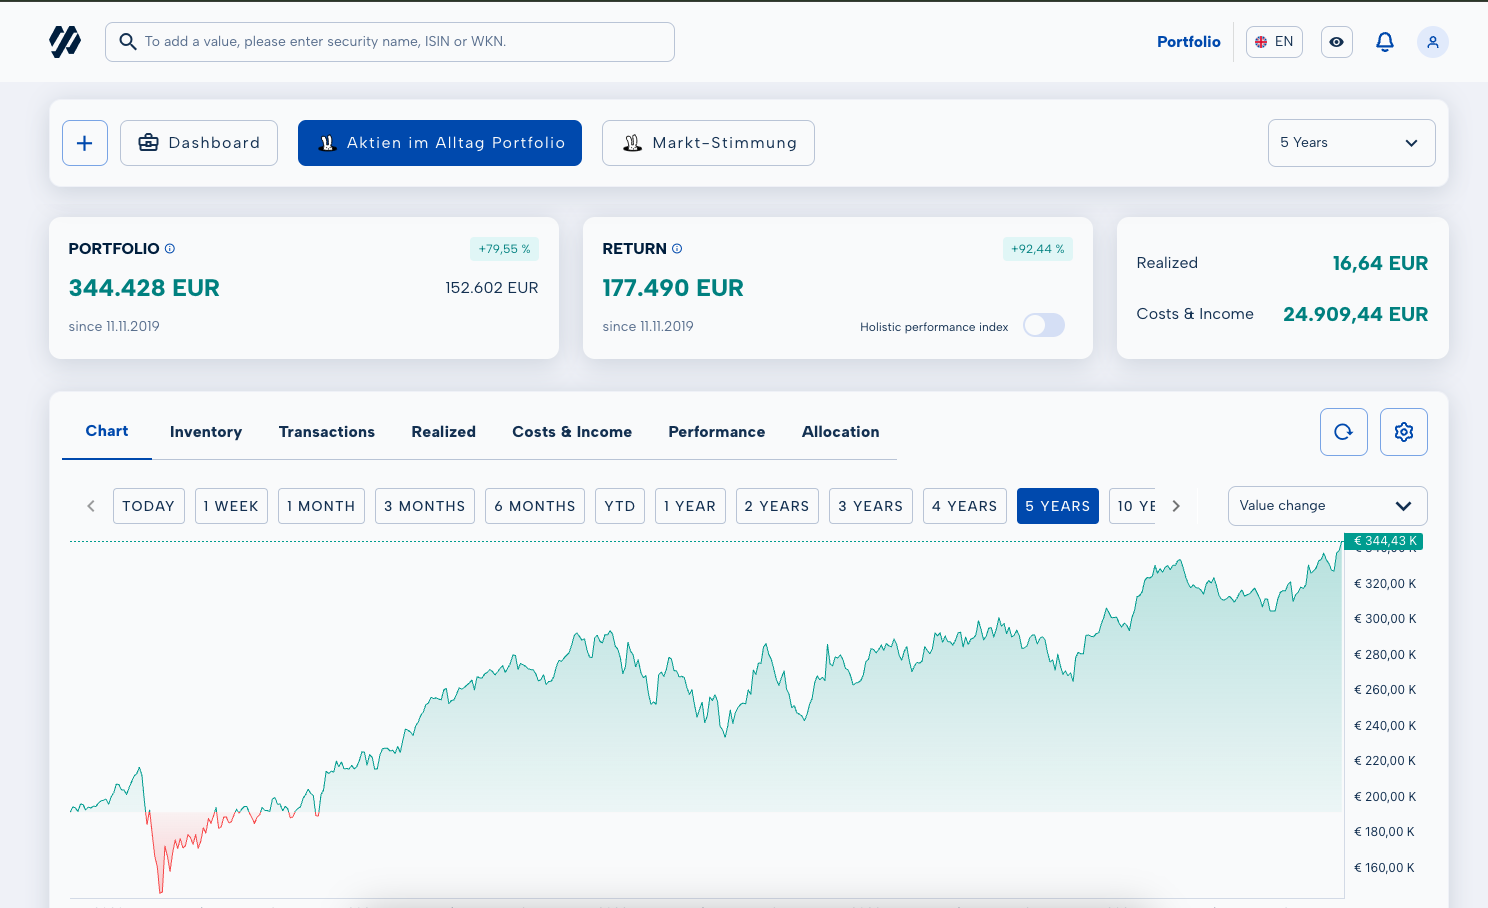Expand the Value change dropdown
1488x908 pixels.
(1326, 506)
